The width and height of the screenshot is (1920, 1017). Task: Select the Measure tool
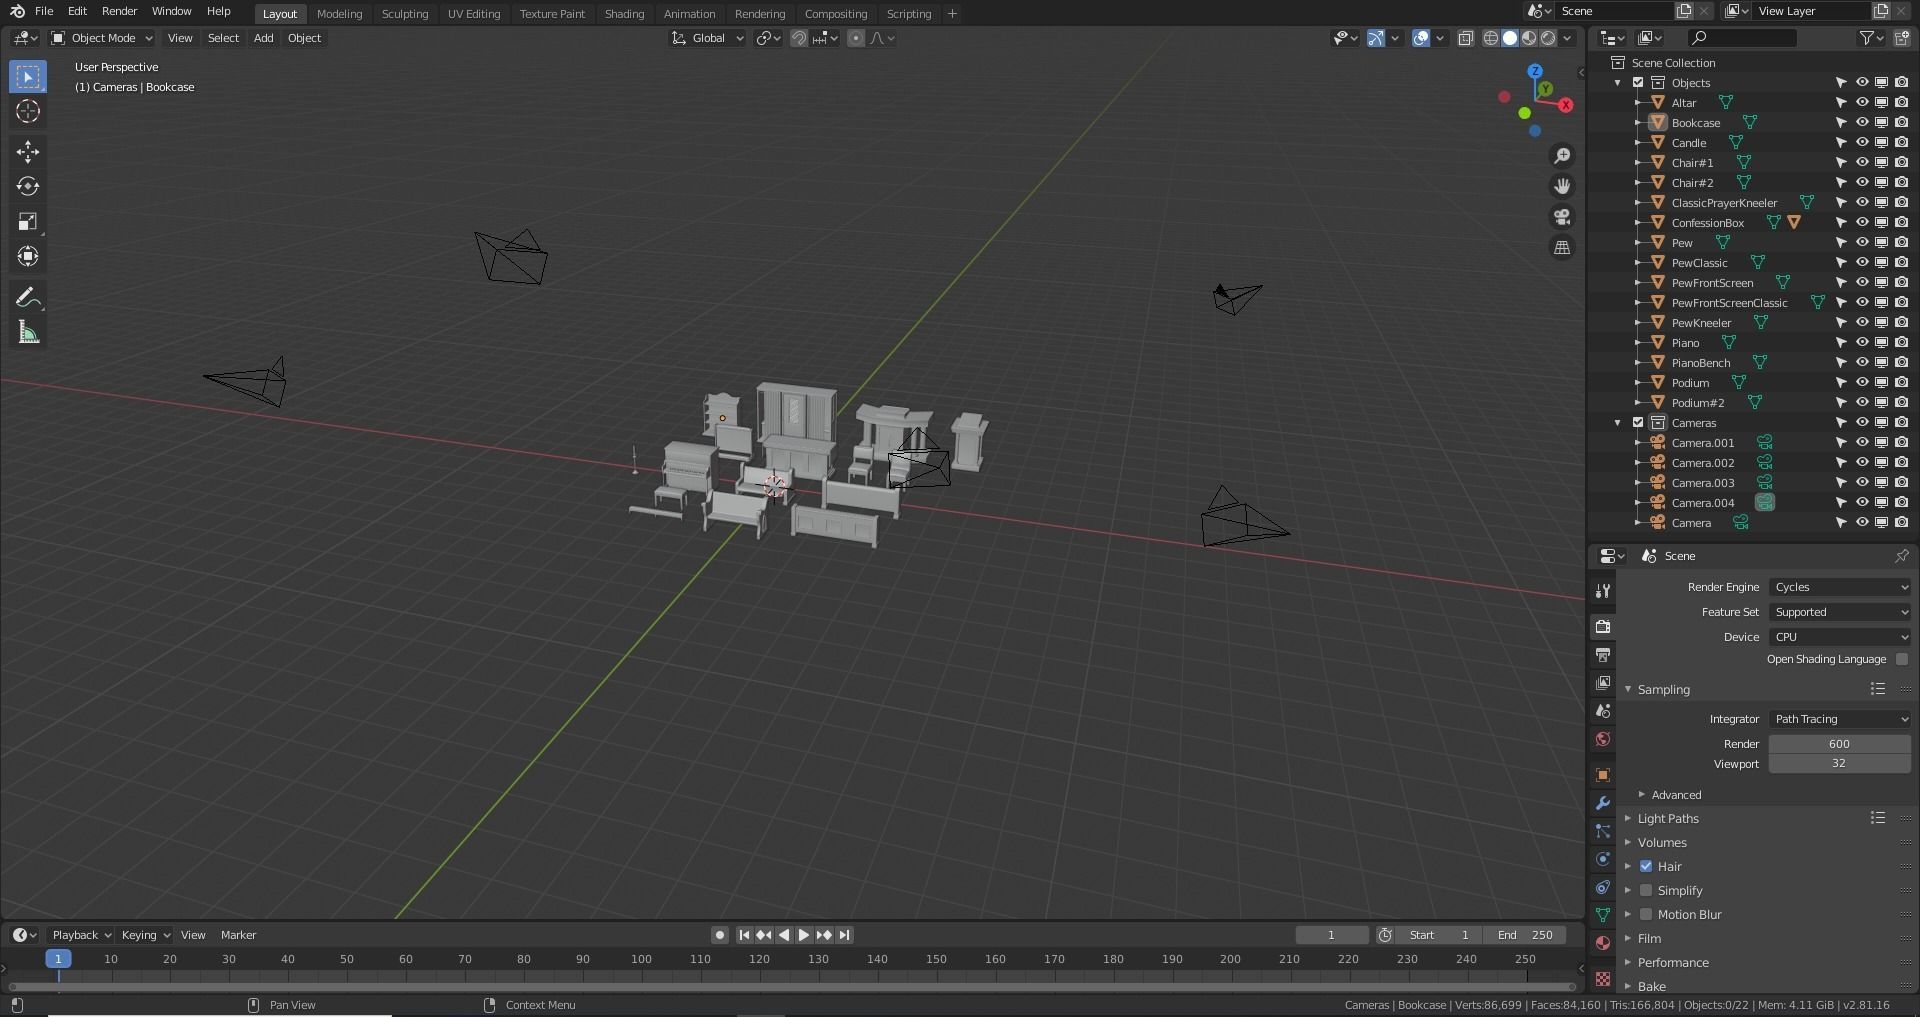click(x=28, y=332)
